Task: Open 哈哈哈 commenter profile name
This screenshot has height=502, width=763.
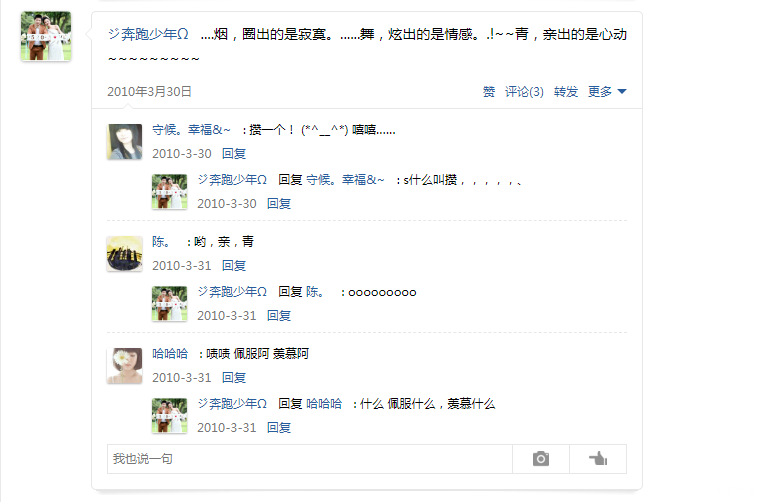Action: tap(170, 354)
